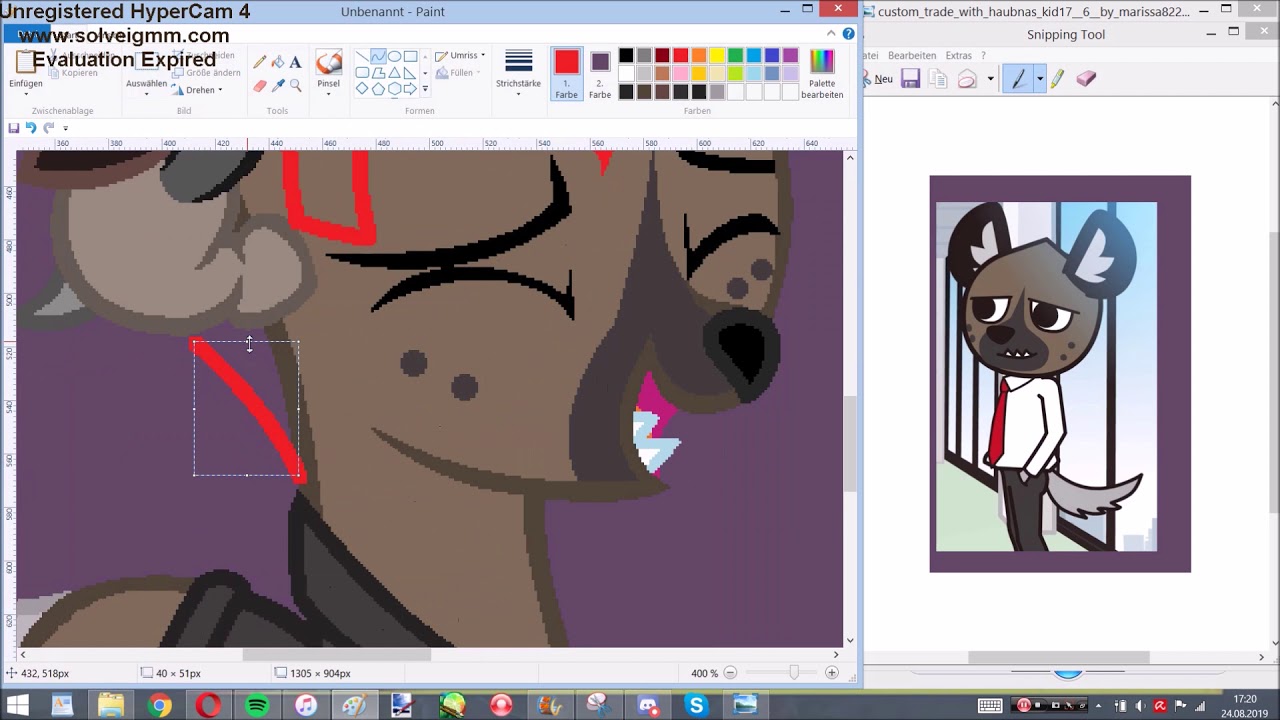Copy the snip in Snipping Tool
Image resolution: width=1280 pixels, height=720 pixels.
[938, 79]
